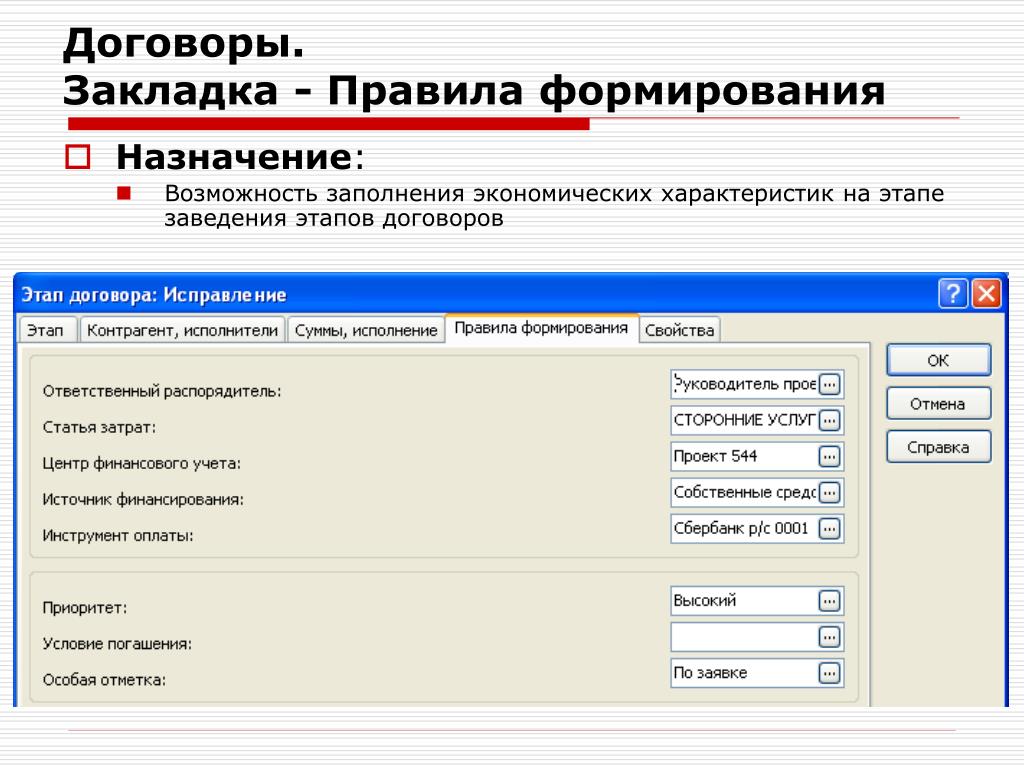Click the Отмена button
The image size is (1024, 768).
pyautogui.click(x=938, y=404)
